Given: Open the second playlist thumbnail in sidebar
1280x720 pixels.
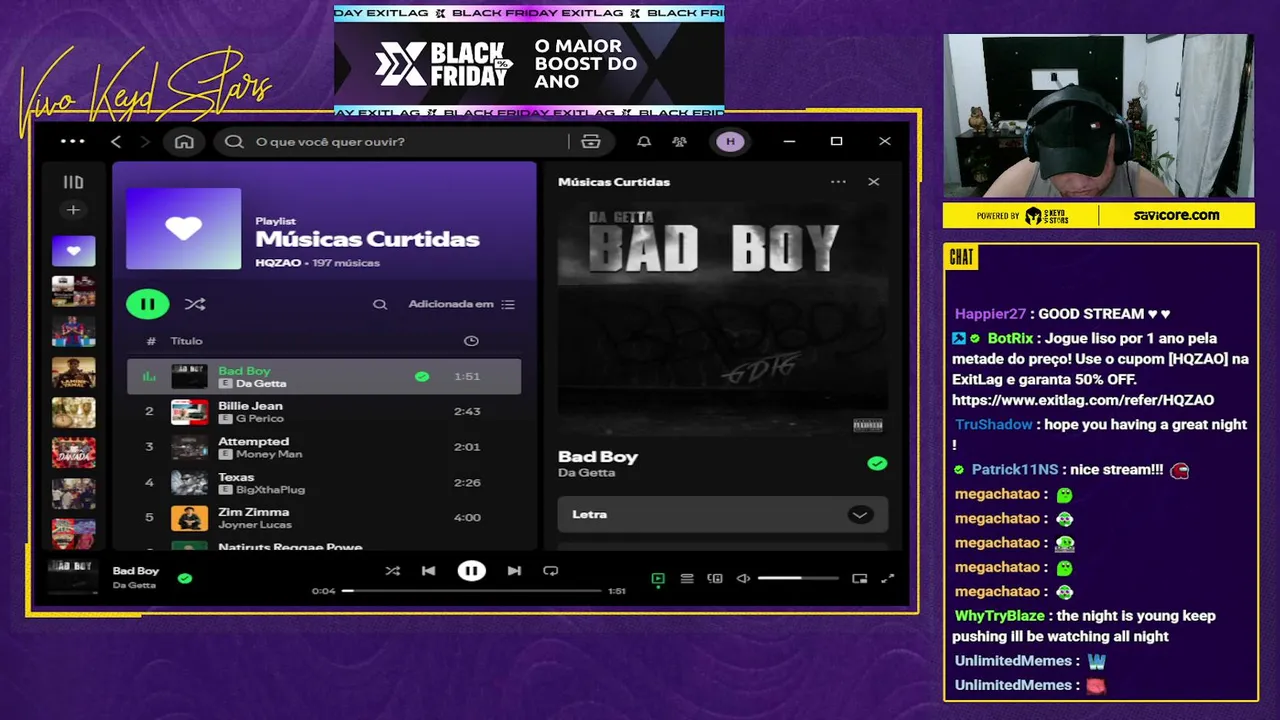Looking at the screenshot, I should click(x=74, y=291).
